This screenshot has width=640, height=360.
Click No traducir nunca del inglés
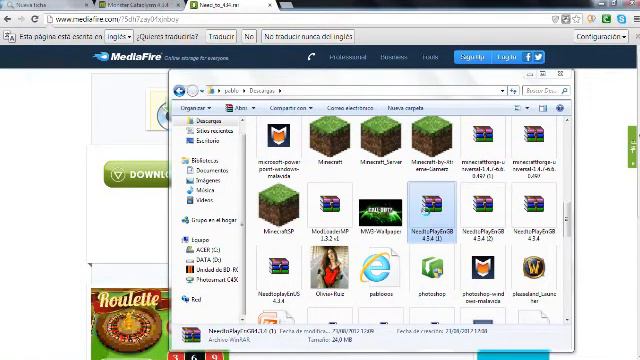pyautogui.click(x=308, y=37)
